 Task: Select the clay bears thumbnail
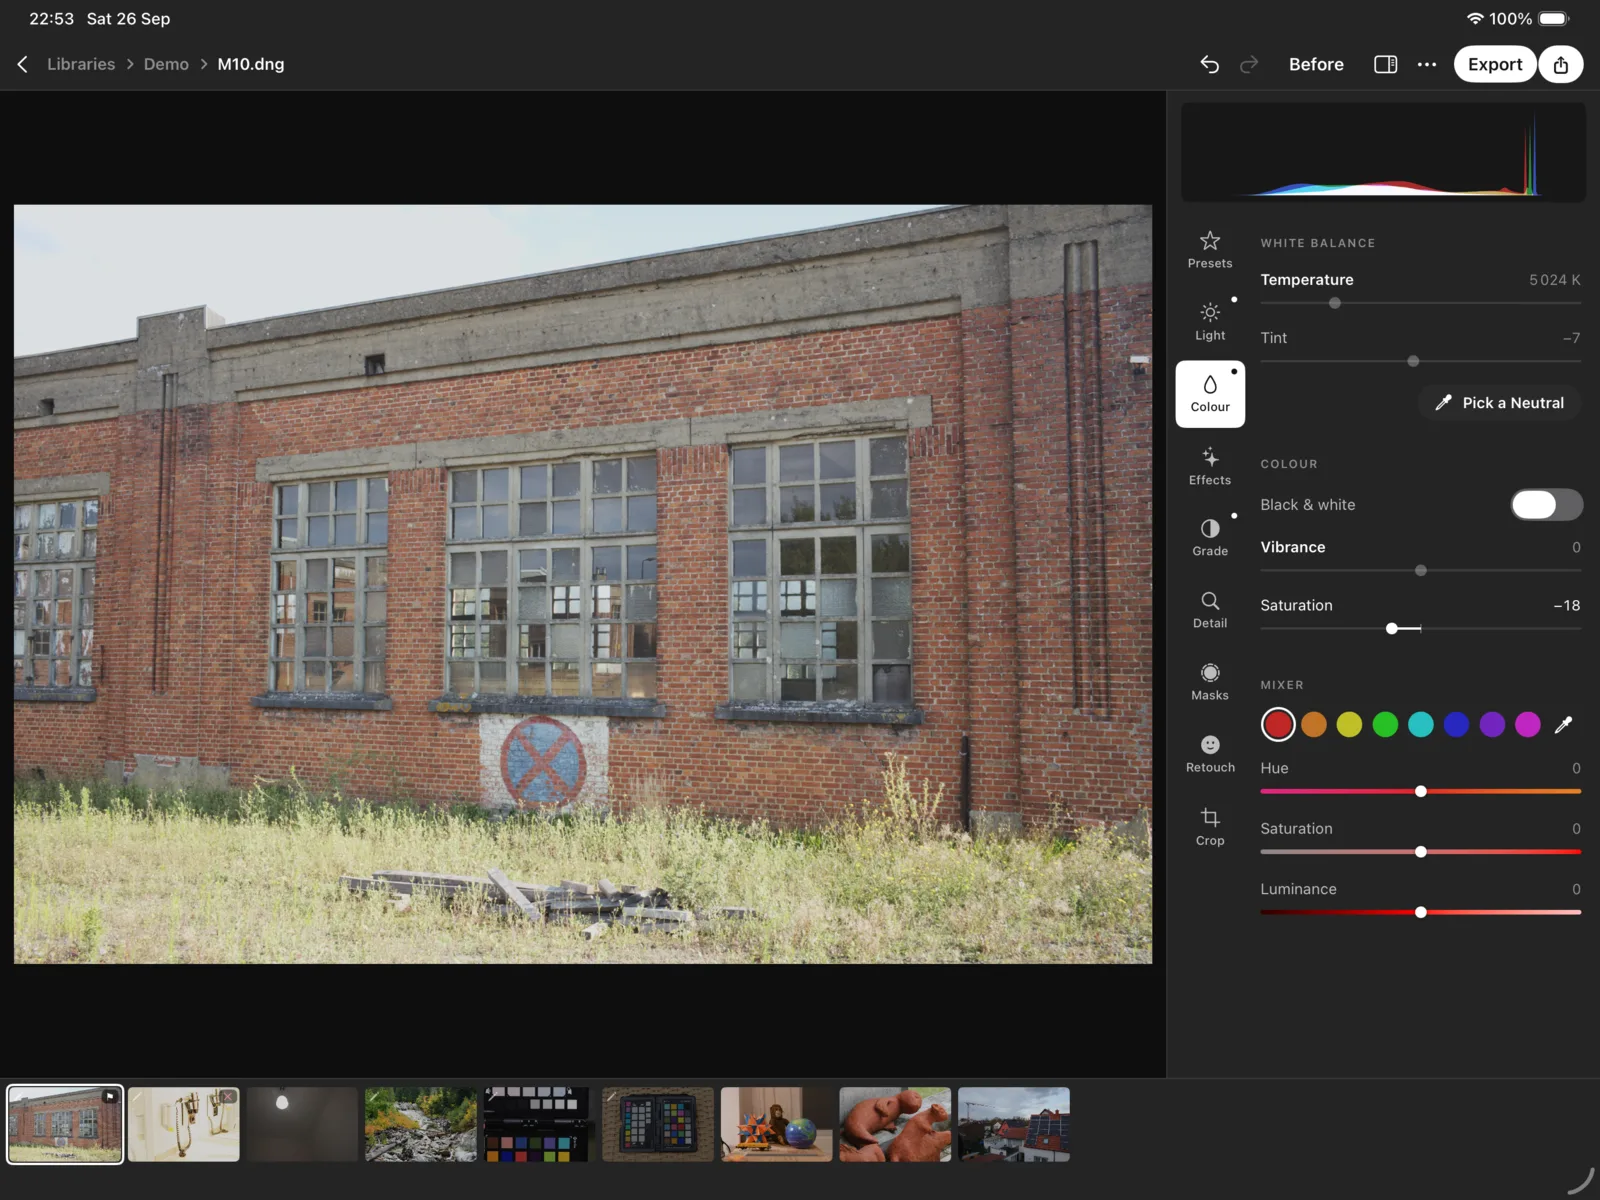click(x=895, y=1125)
